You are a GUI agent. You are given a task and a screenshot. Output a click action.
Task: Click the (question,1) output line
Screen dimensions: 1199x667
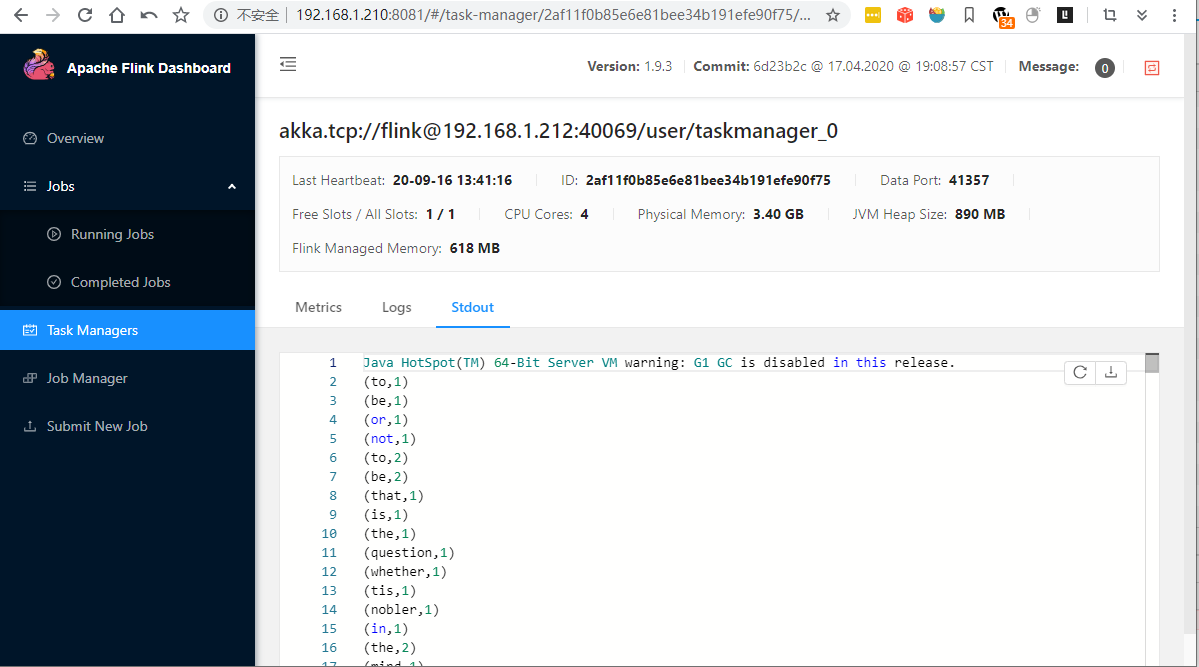tap(409, 552)
